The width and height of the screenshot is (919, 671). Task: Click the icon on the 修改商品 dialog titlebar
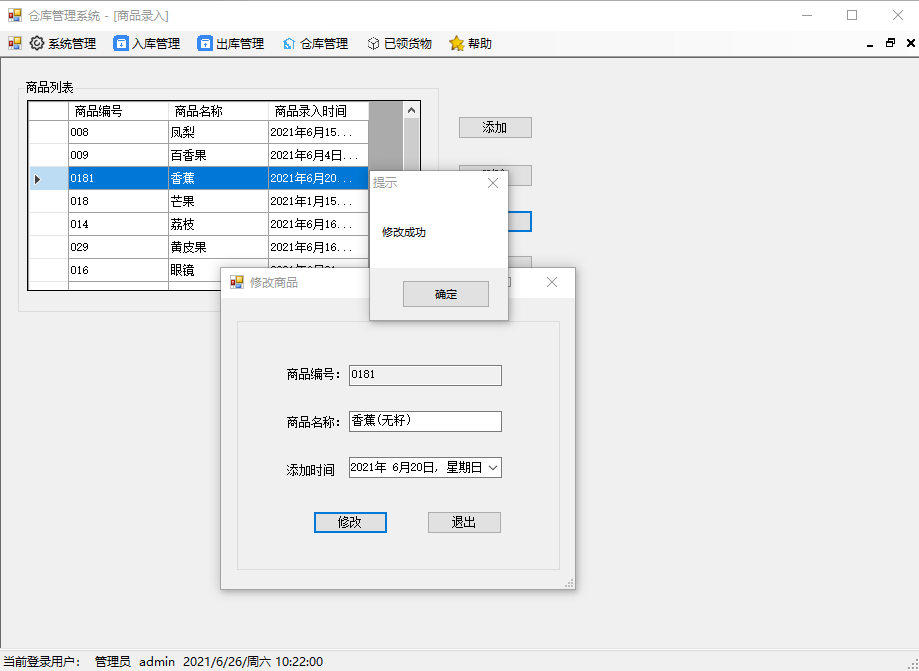pos(238,282)
